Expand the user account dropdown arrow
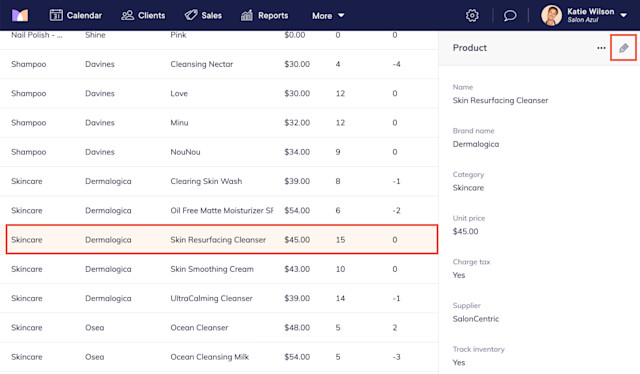 [x=624, y=16]
